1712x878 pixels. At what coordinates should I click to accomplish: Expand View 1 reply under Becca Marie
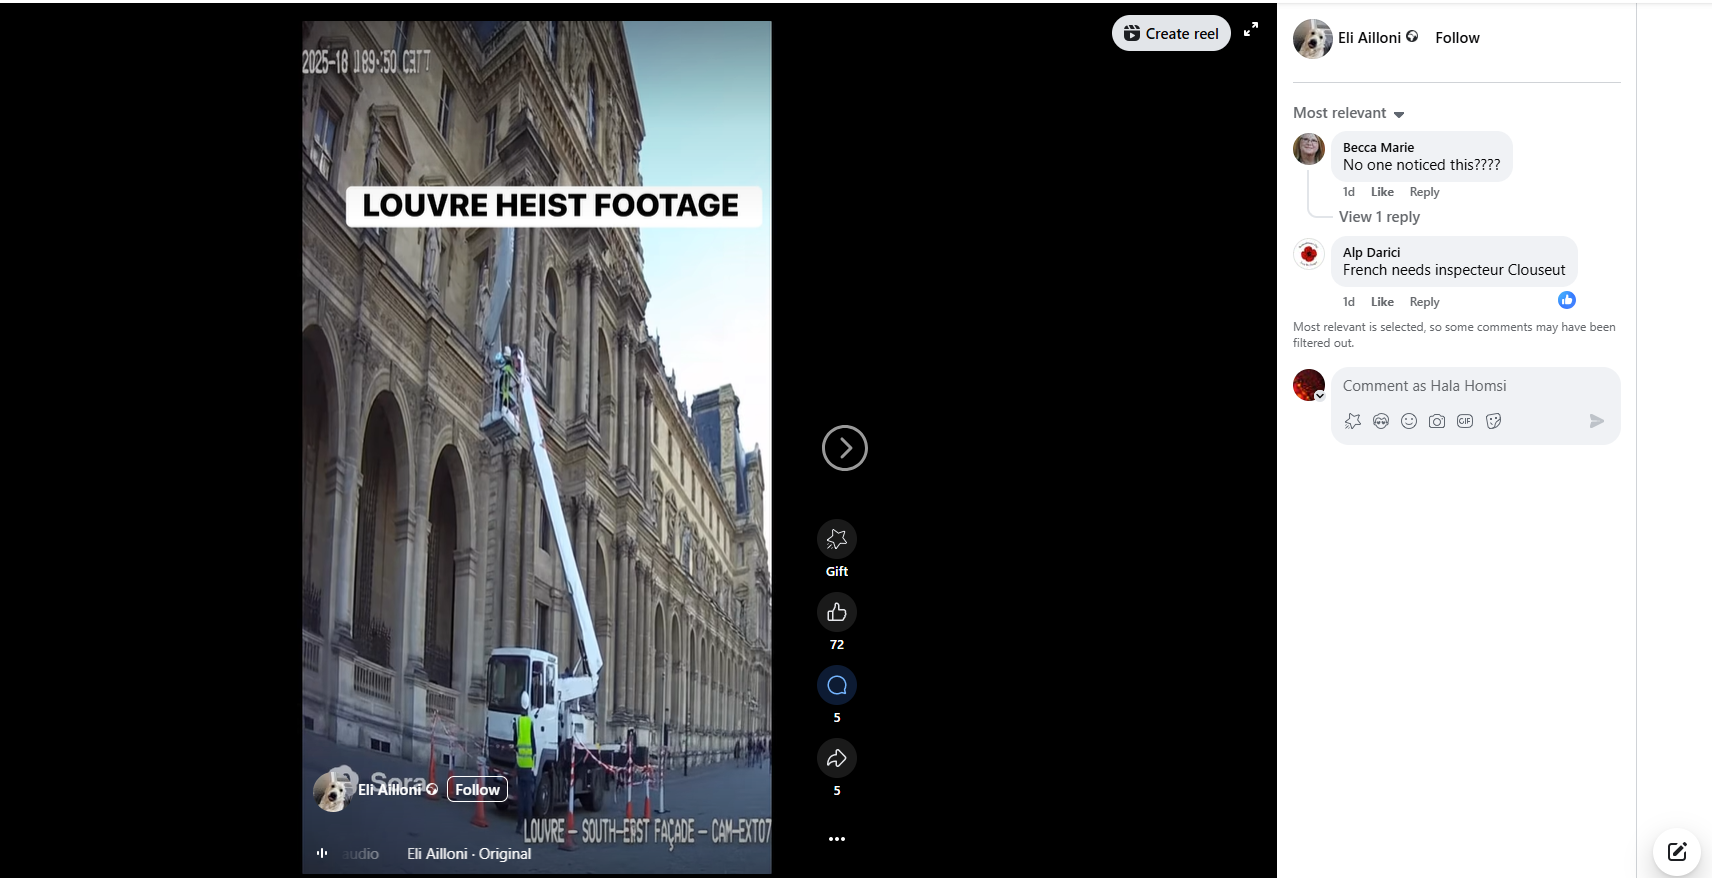[x=1379, y=217]
